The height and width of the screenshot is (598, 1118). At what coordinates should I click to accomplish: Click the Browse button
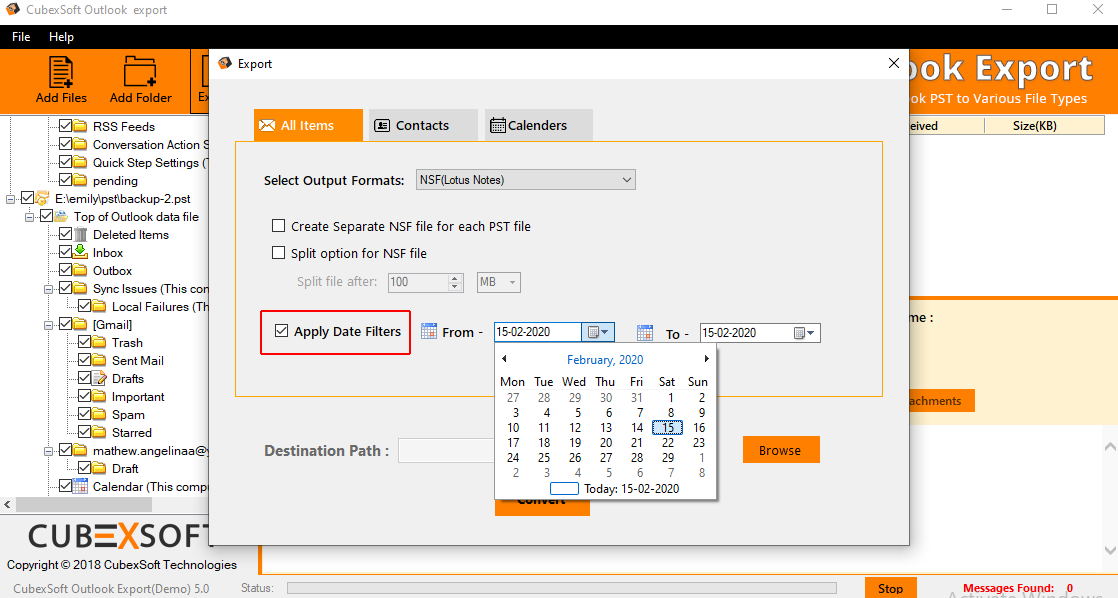(x=780, y=450)
